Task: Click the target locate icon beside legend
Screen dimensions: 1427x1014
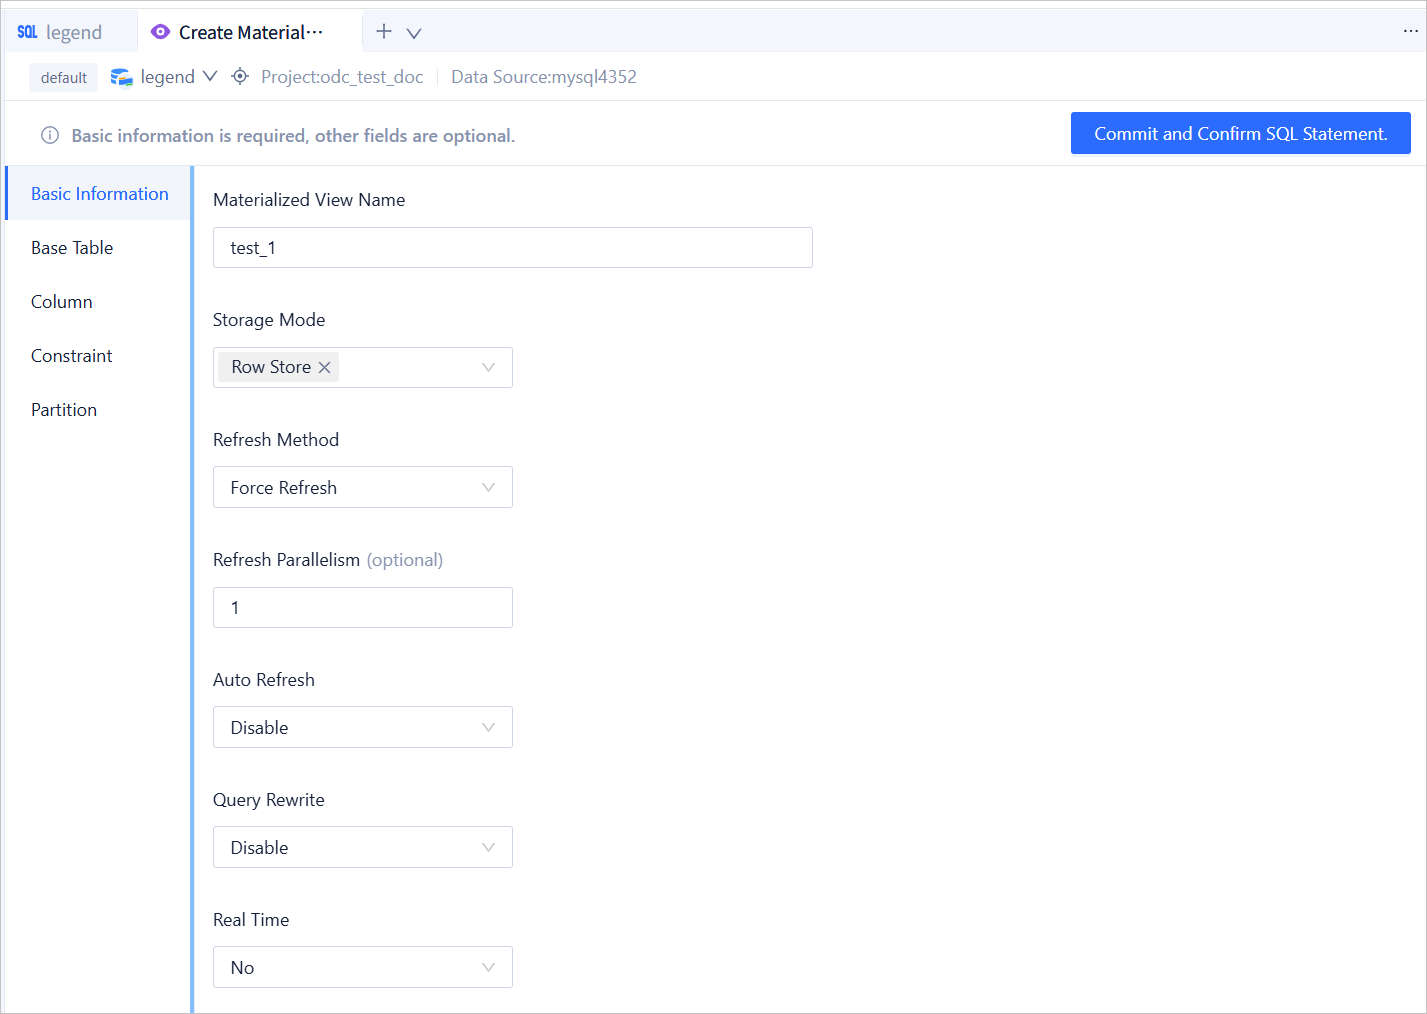Action: 240,77
